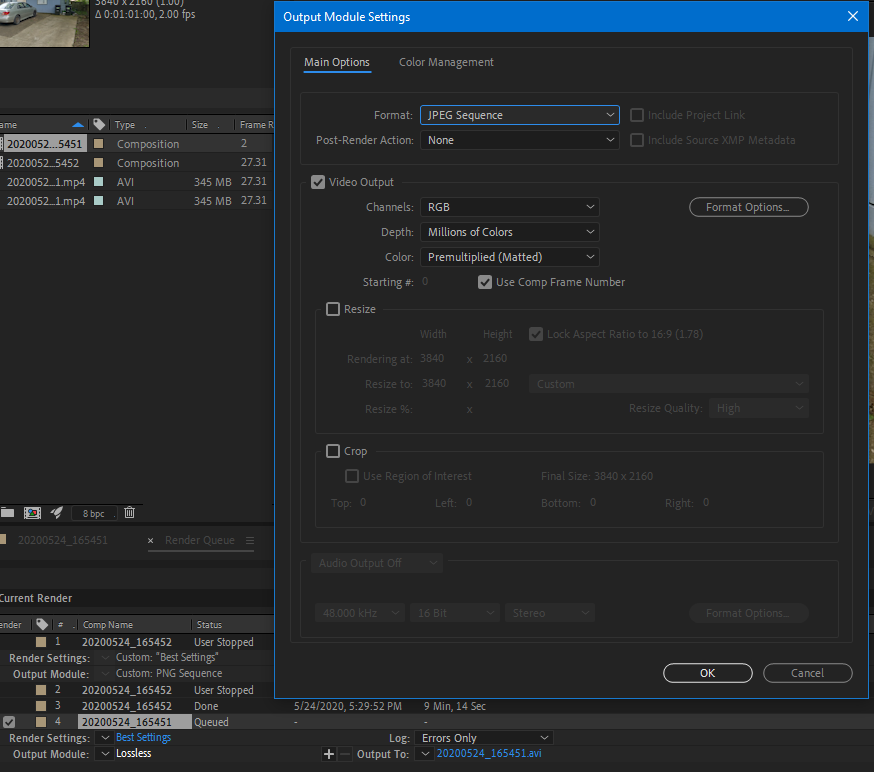Image resolution: width=874 pixels, height=772 pixels.
Task: Open the Channels dropdown set to RGB
Action: pyautogui.click(x=509, y=207)
